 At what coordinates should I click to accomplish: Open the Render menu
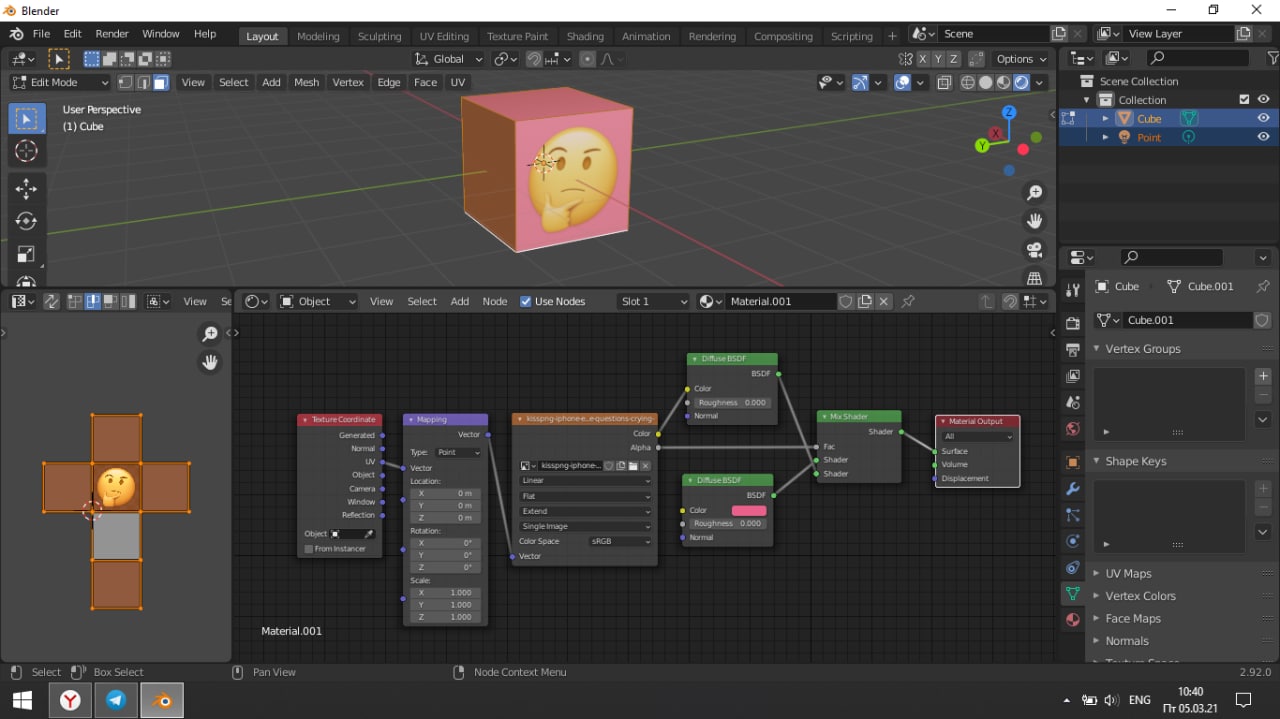(112, 34)
